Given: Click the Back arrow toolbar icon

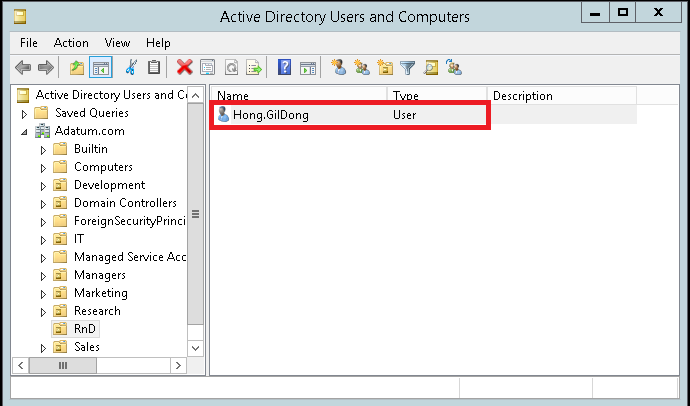Looking at the screenshot, I should click(x=23, y=68).
